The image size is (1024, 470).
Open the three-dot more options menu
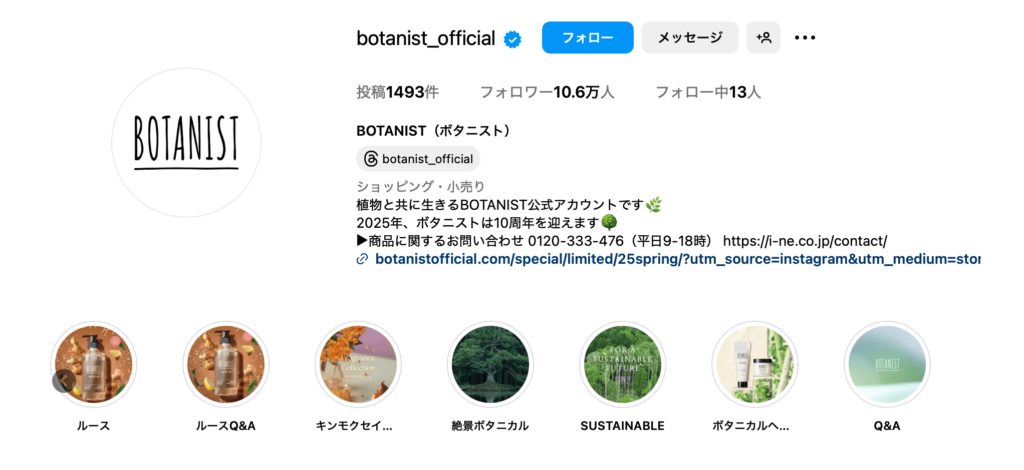tap(805, 38)
